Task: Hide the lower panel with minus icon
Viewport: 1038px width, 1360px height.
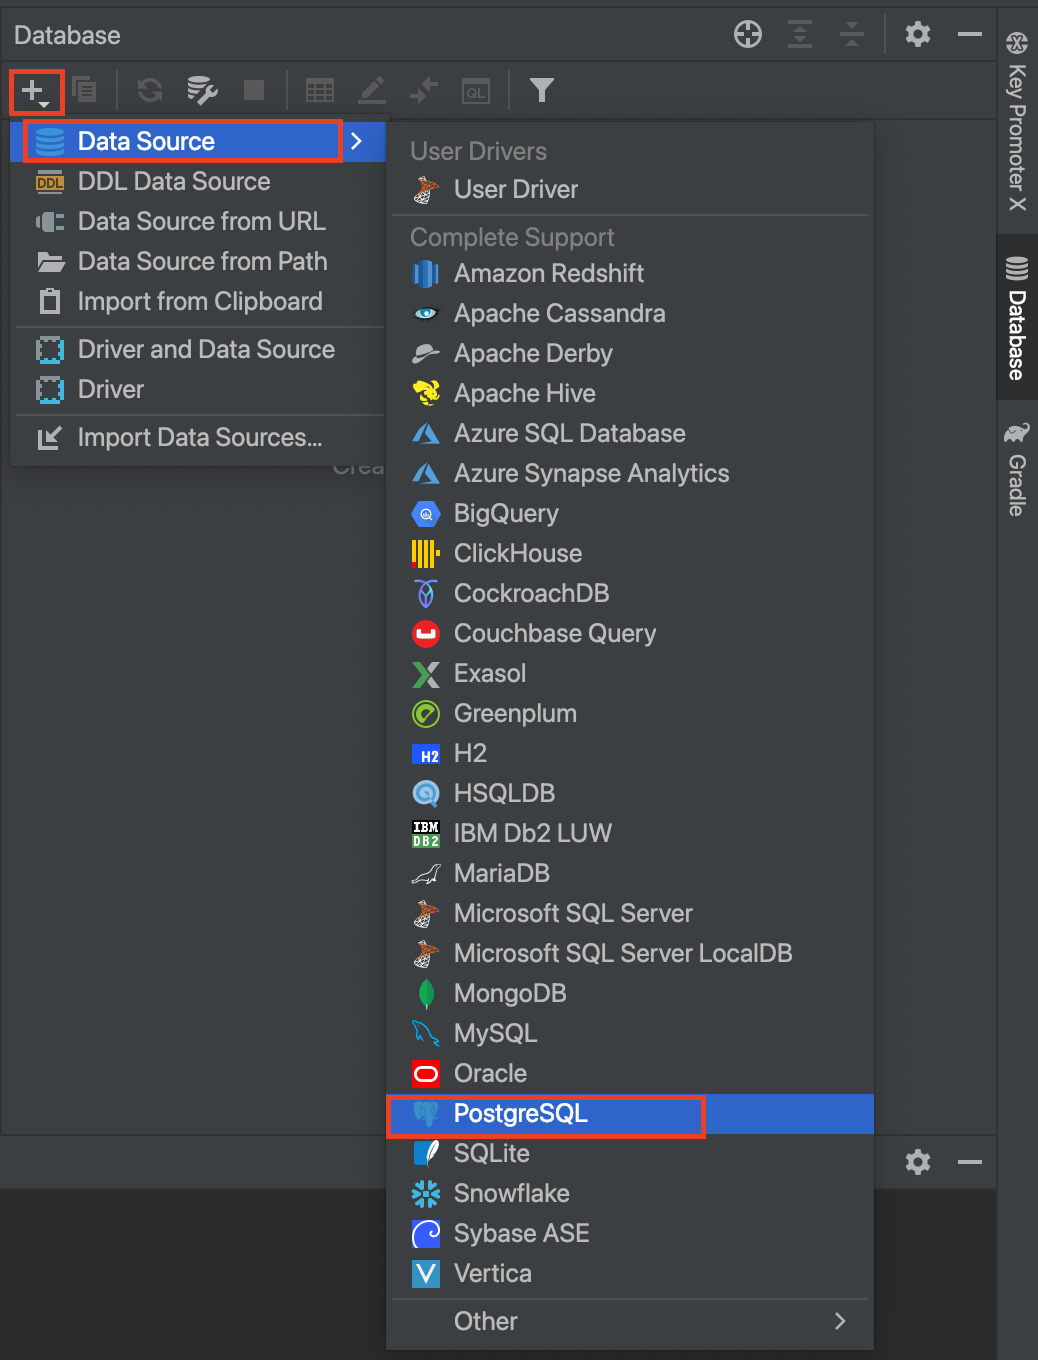Action: (970, 1162)
